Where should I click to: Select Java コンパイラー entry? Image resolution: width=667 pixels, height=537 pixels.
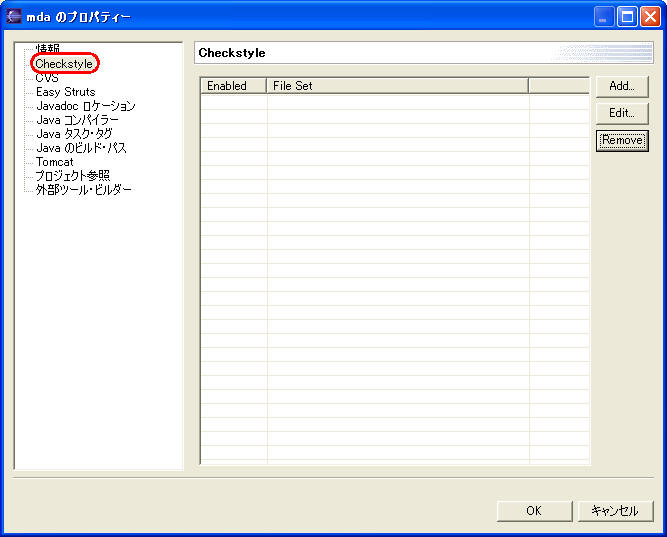[x=77, y=120]
